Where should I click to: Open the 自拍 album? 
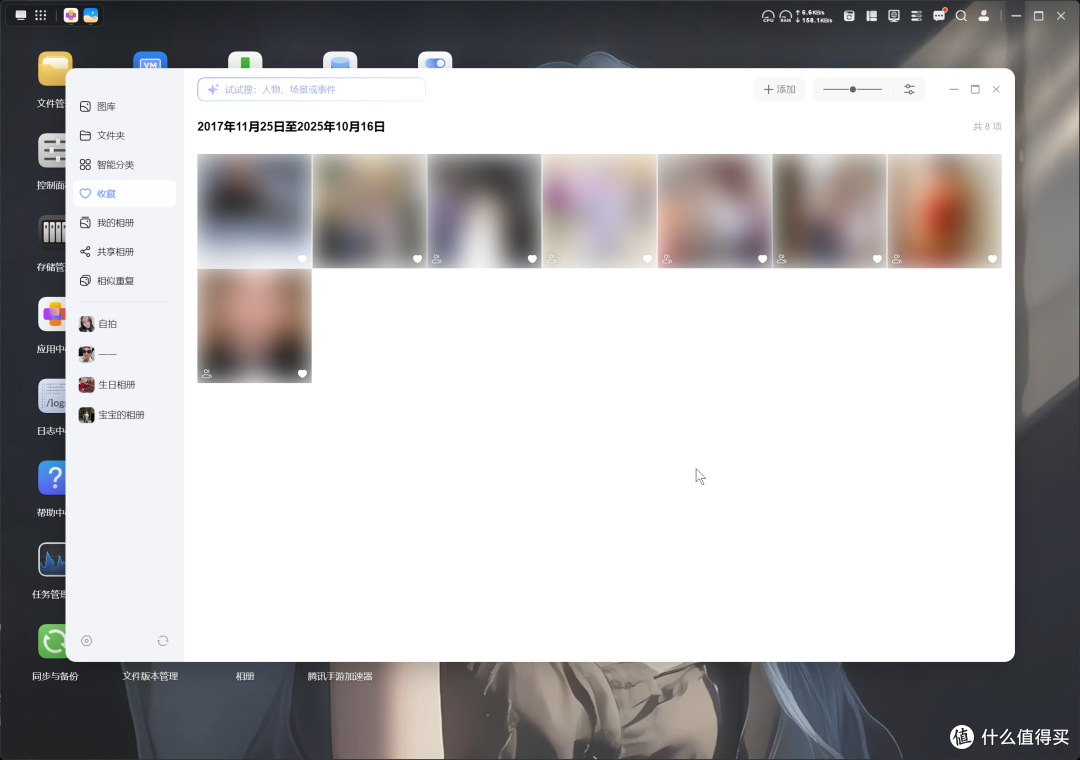coord(124,323)
